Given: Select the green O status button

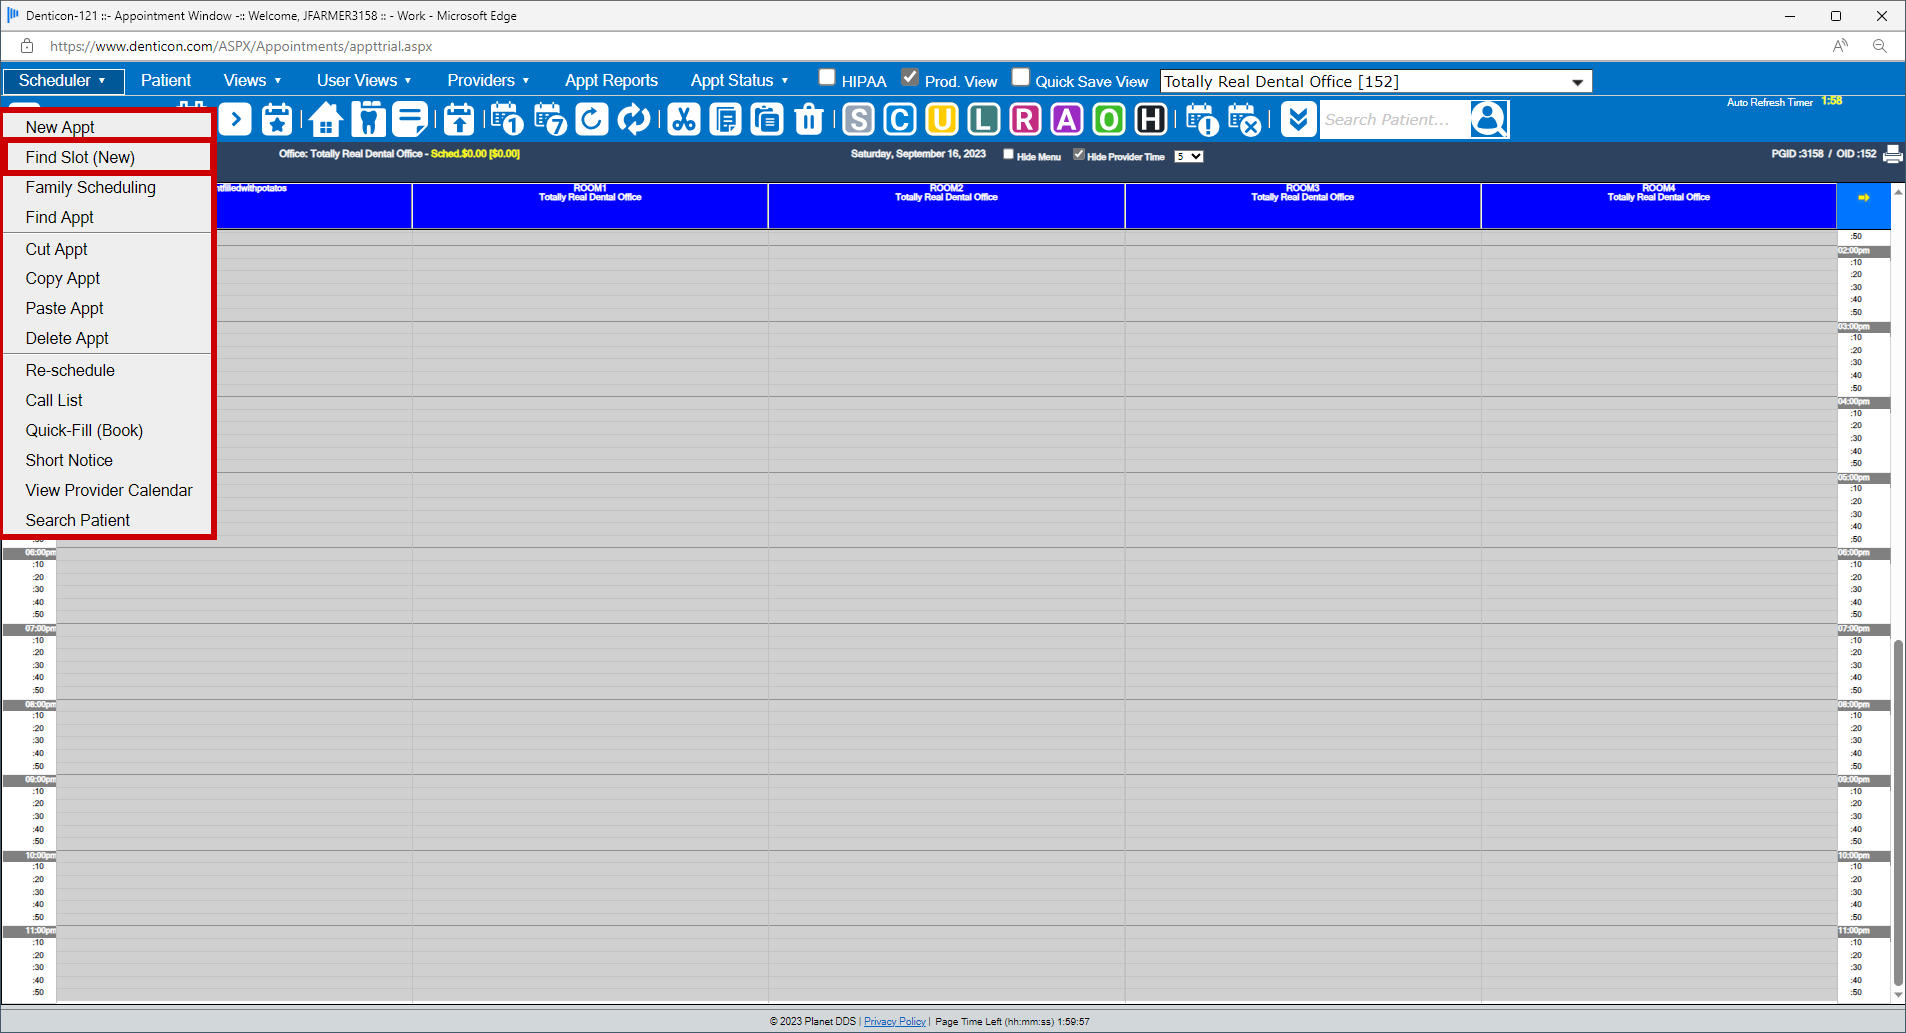Looking at the screenshot, I should tap(1109, 120).
